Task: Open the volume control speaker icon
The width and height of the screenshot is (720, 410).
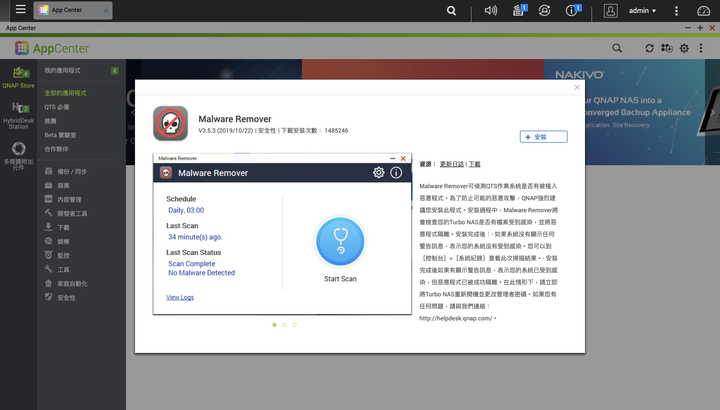Action: (x=490, y=10)
